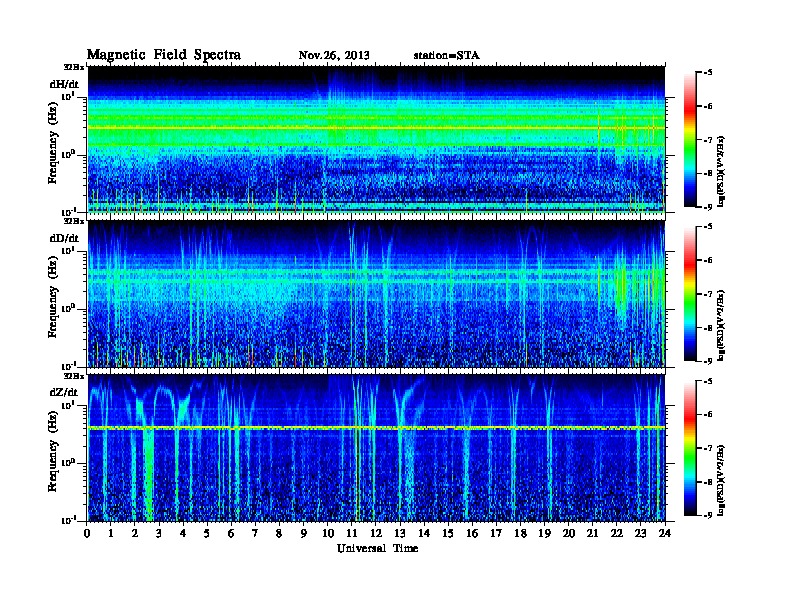Click the dD/dt panel color bar
Screen dimensions: 792x612
[690, 293]
